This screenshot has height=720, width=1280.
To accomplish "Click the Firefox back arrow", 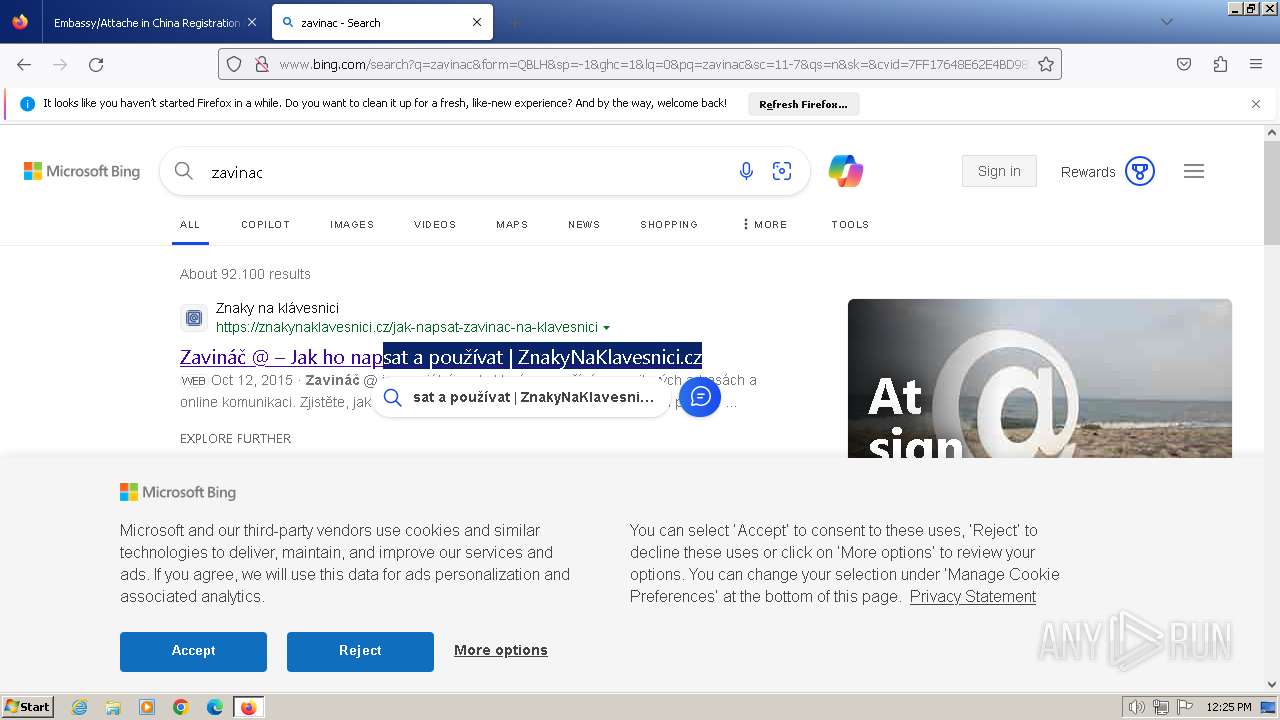I will coord(24,64).
